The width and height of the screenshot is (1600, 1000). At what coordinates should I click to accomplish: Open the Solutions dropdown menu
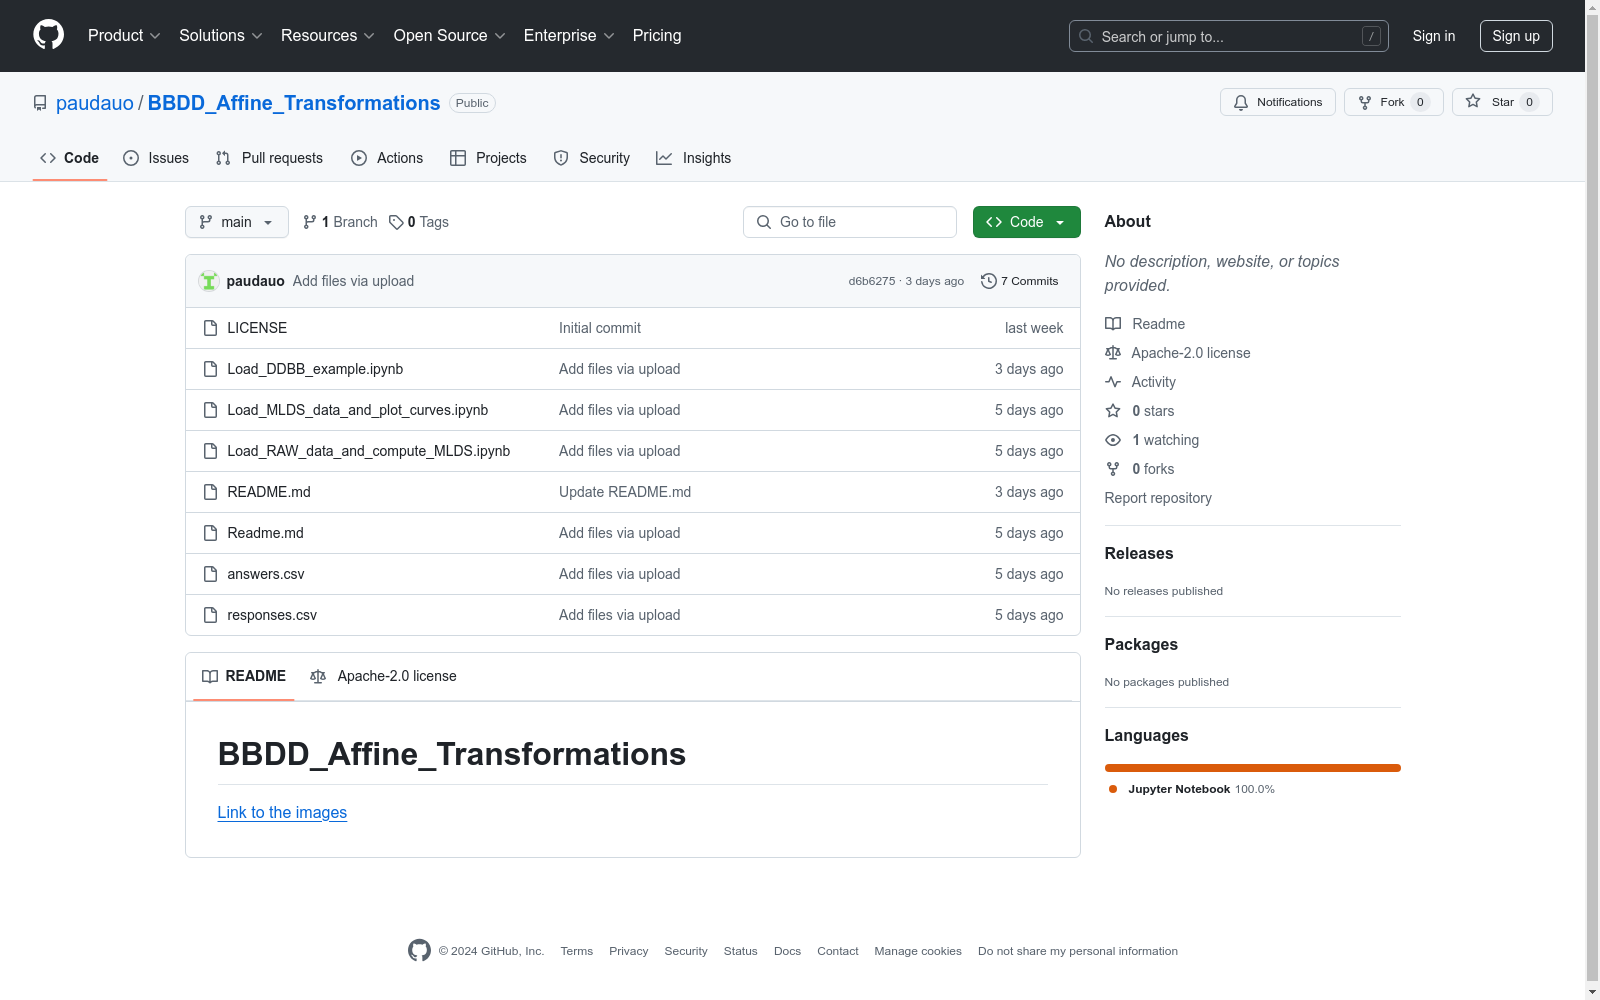pos(221,36)
